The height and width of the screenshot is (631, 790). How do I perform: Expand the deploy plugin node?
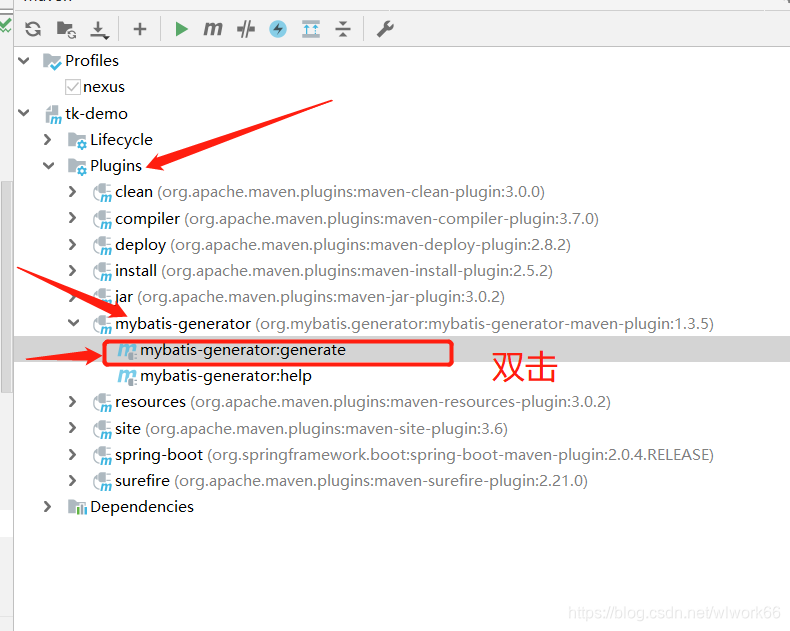[73, 244]
